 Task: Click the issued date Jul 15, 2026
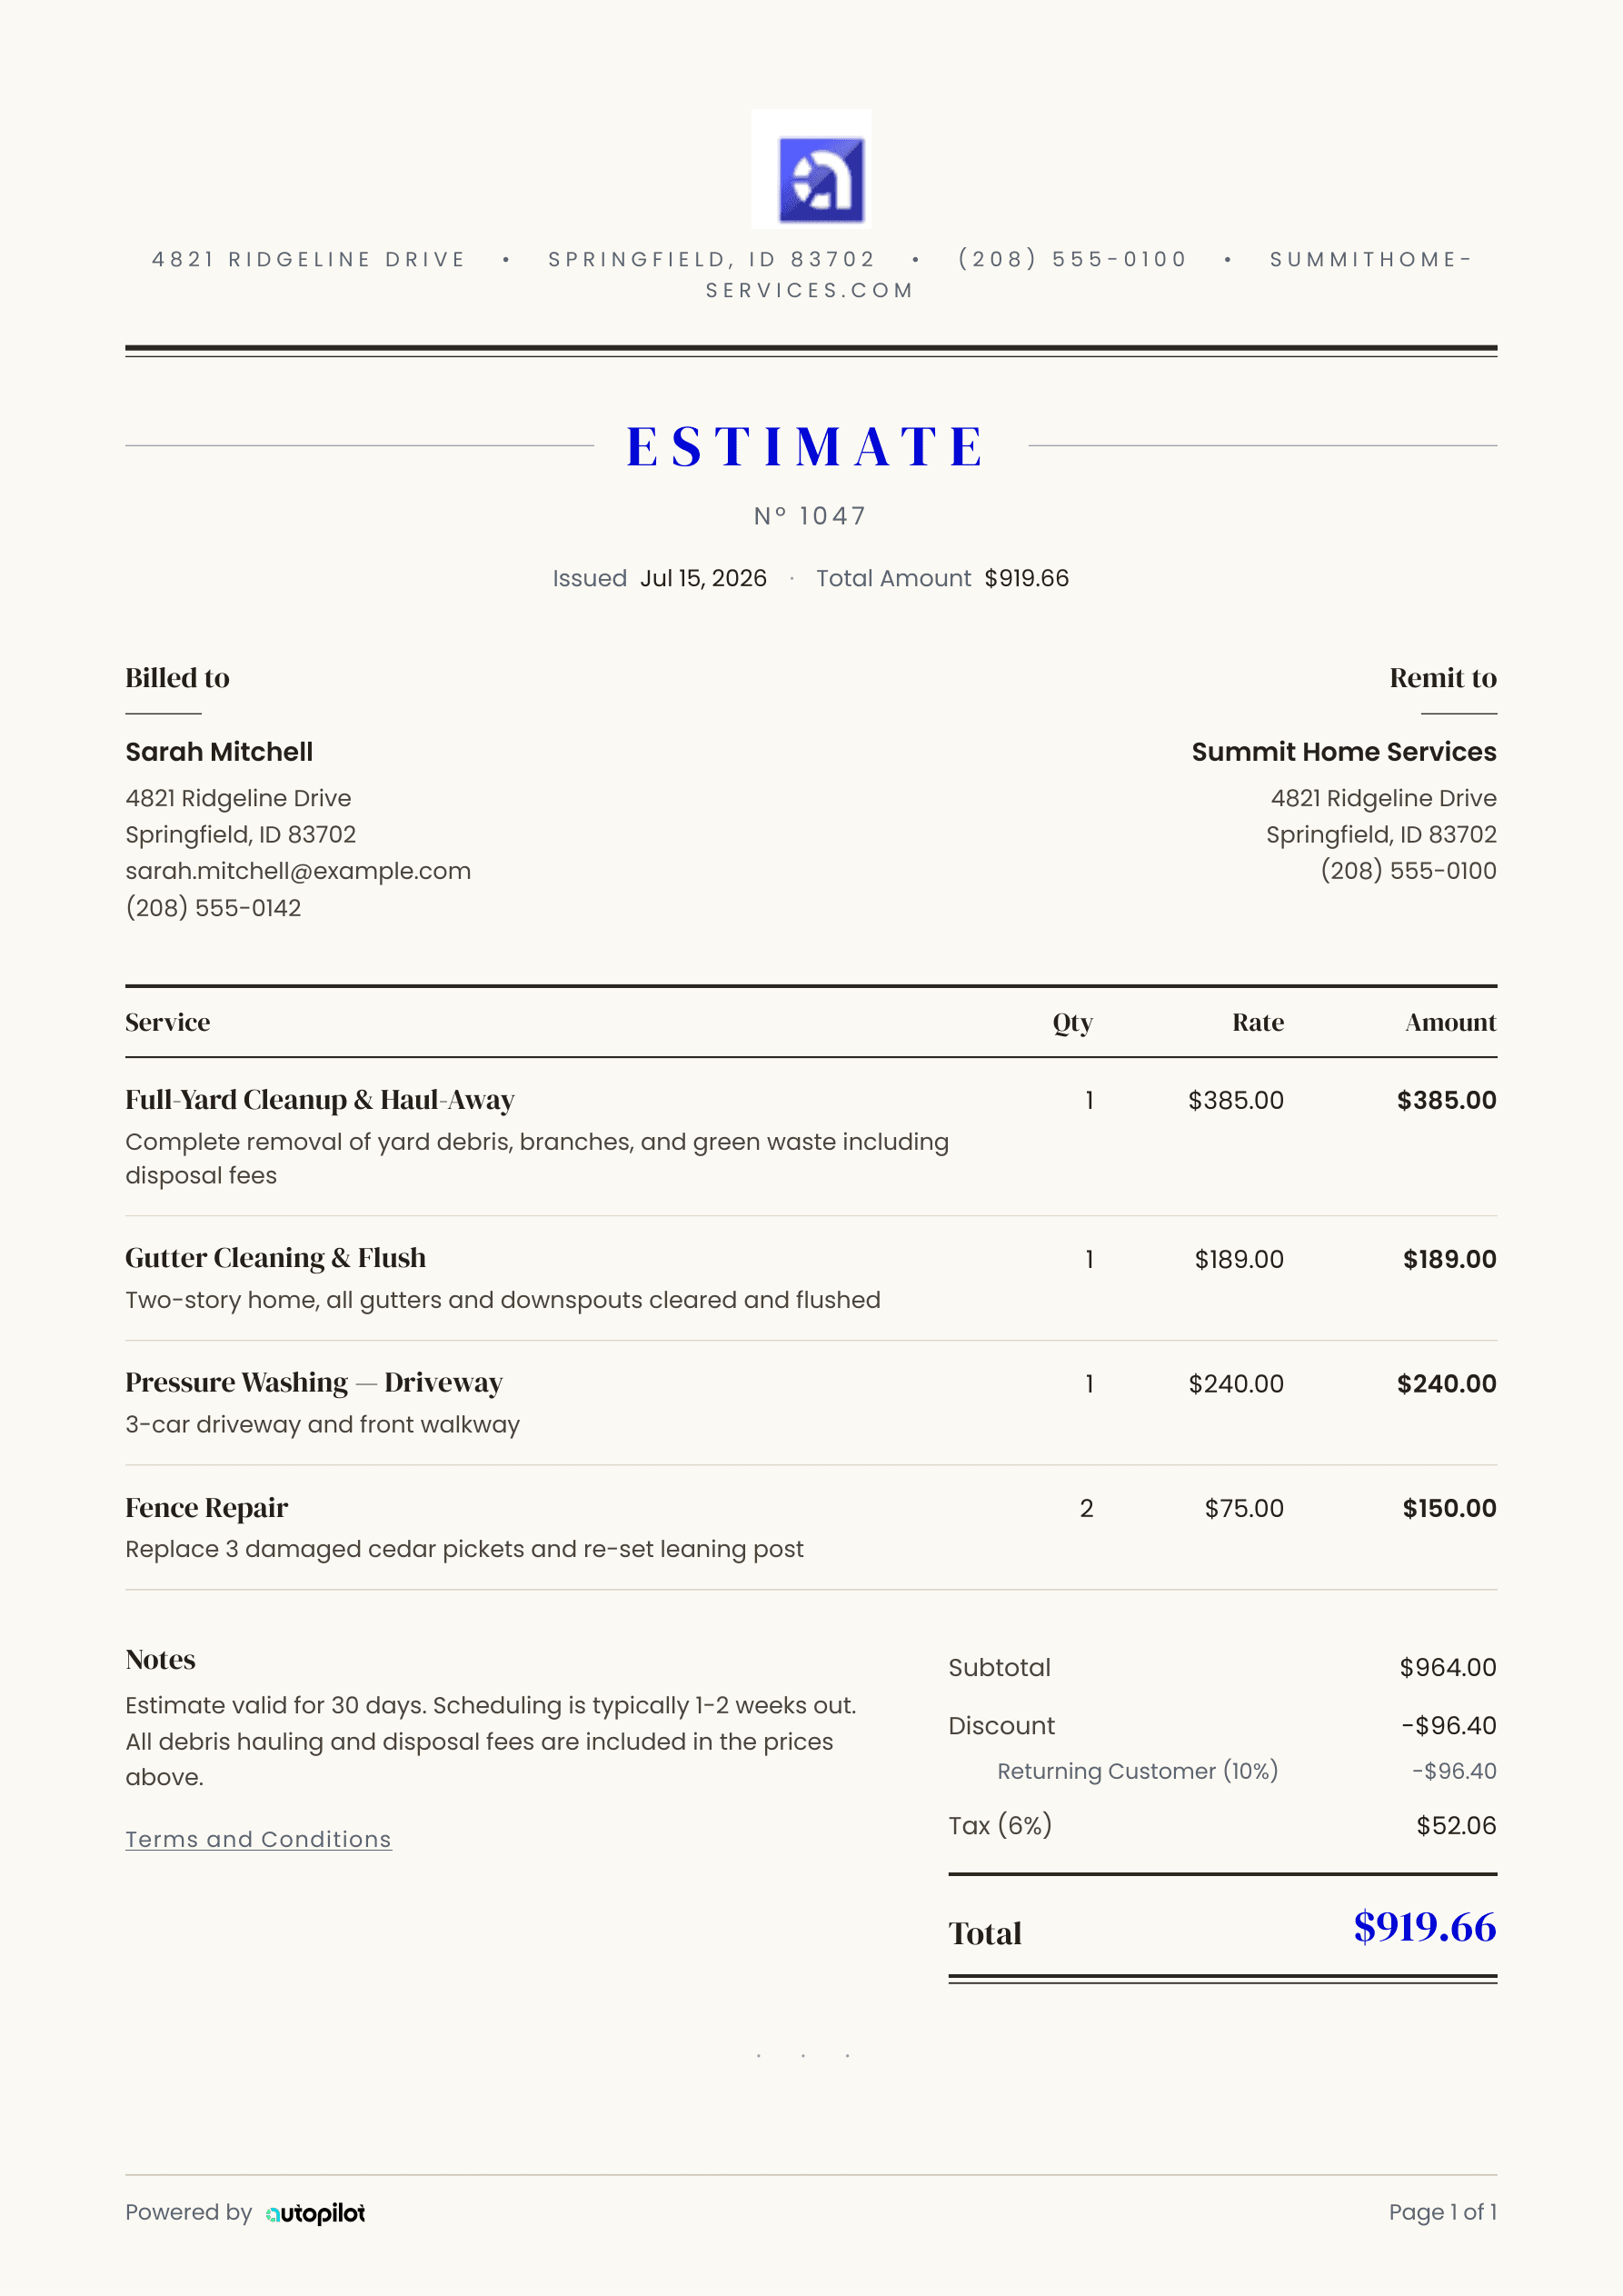point(704,578)
